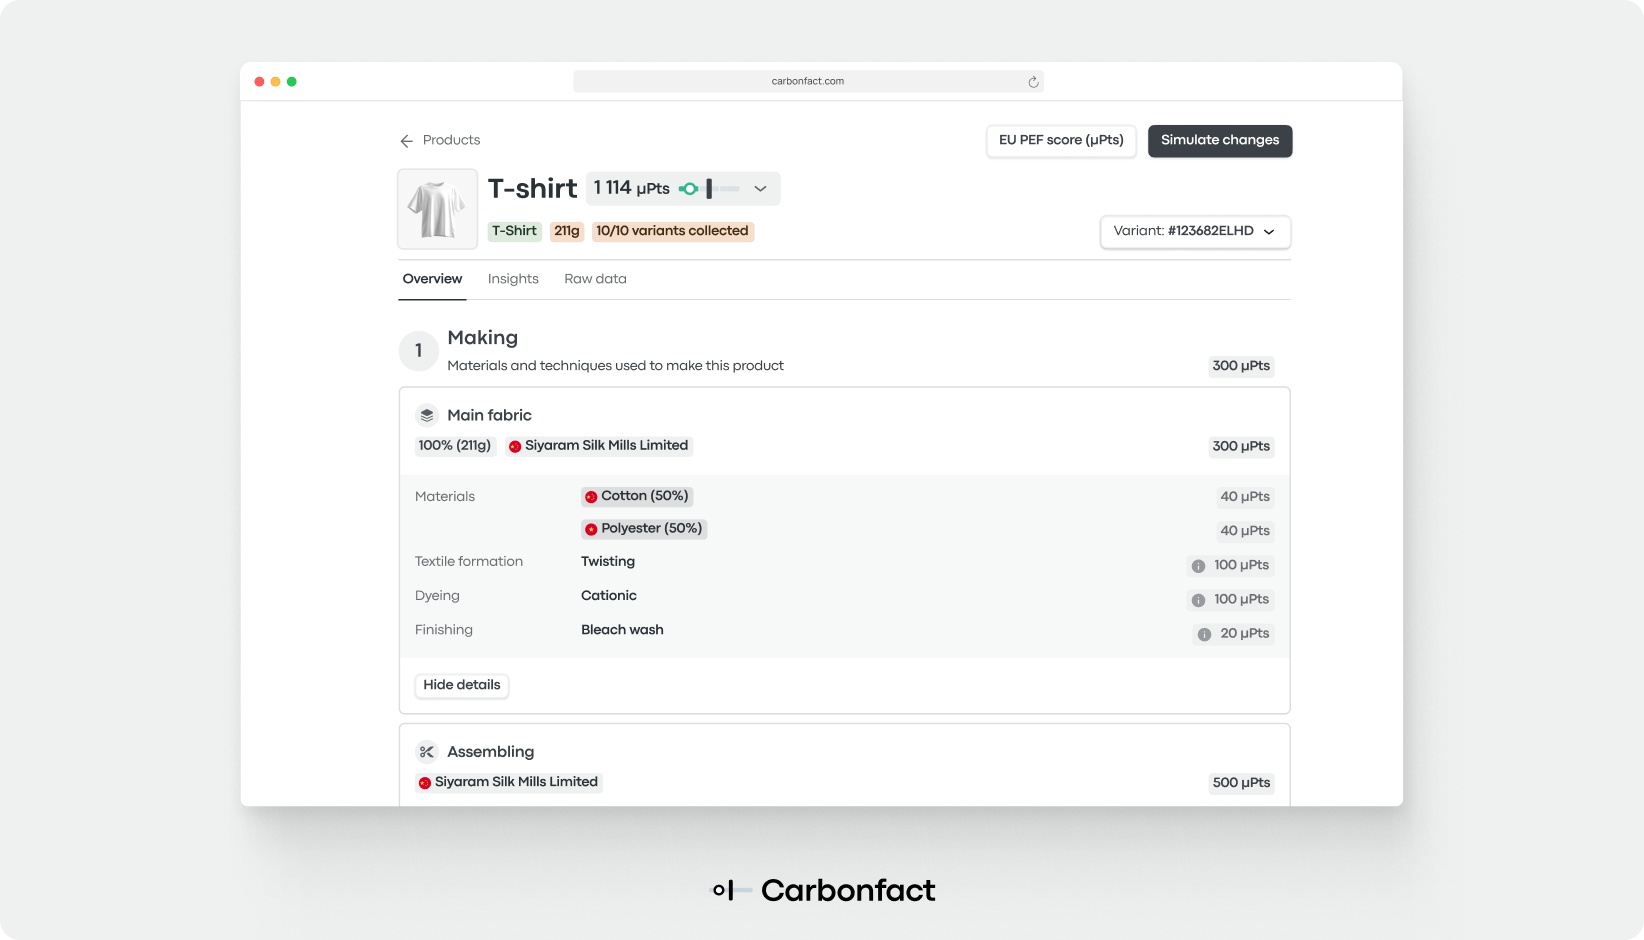Click the flag icon on the Polyester (50%) tag

click(x=591, y=529)
